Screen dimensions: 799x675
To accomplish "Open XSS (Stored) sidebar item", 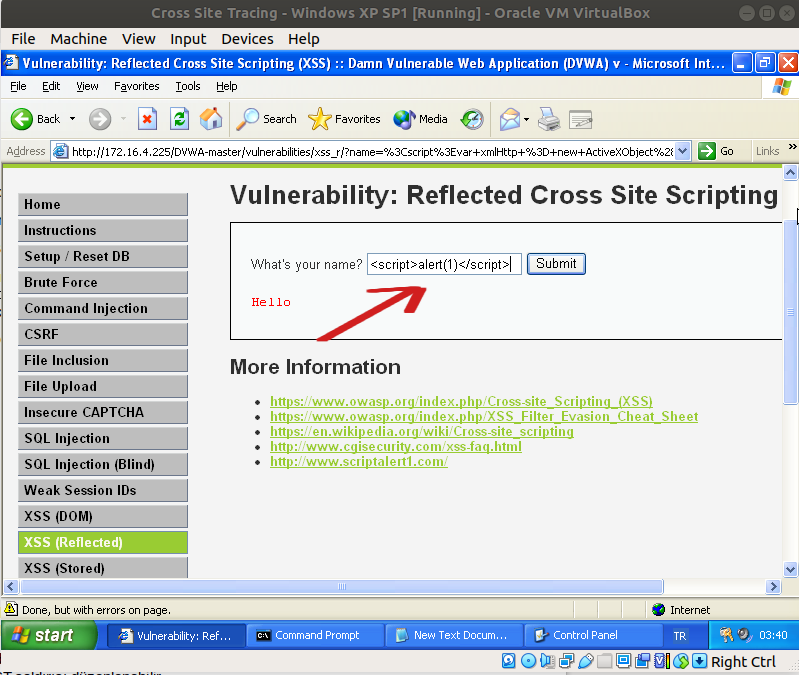I will [103, 568].
